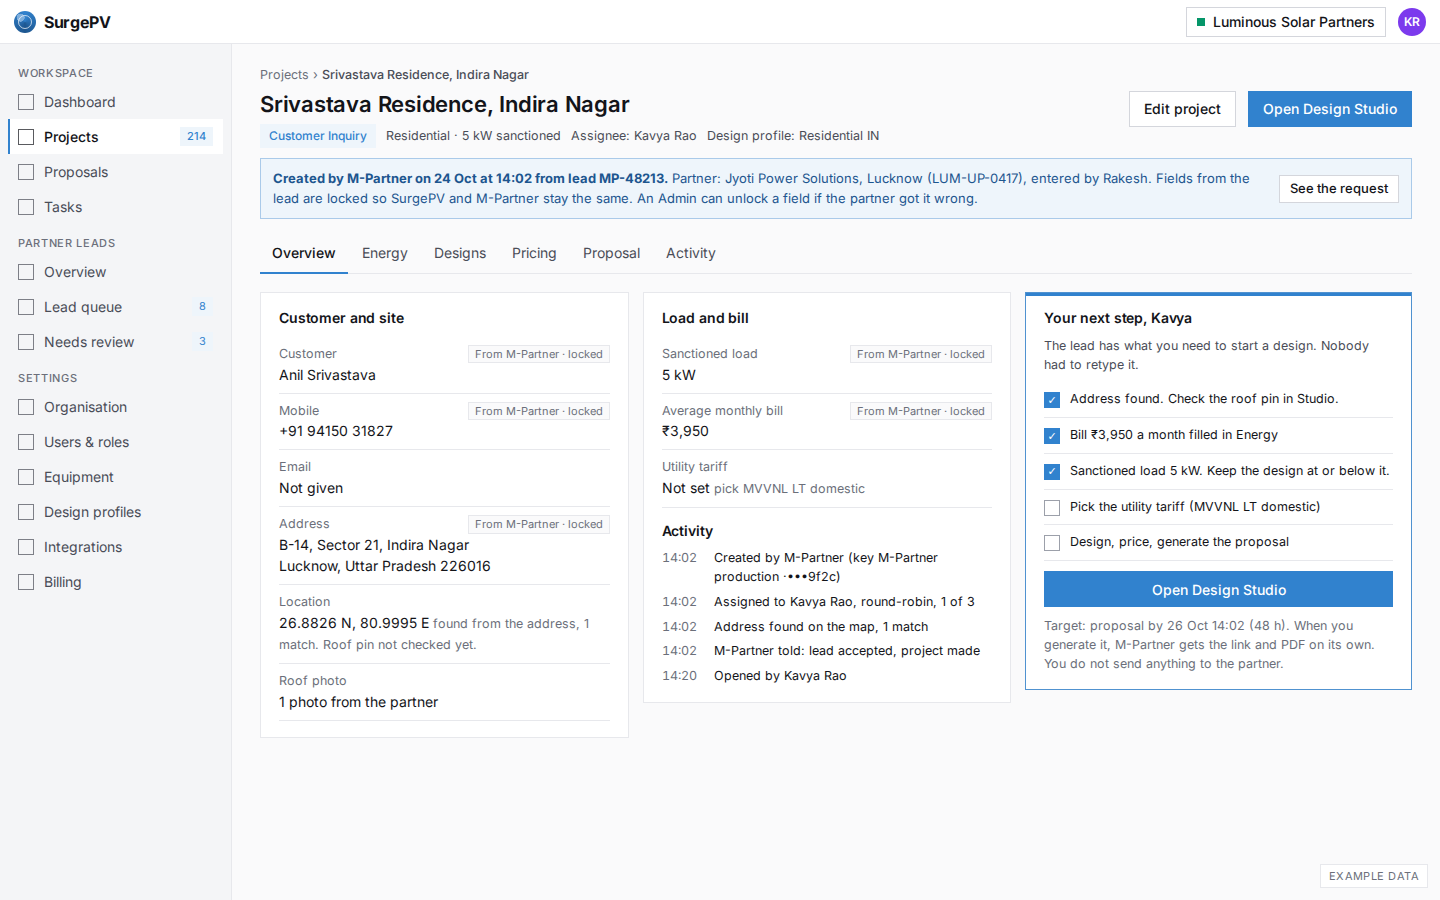Select the Equipment sidebar icon
Image resolution: width=1440 pixels, height=900 pixels.
[26, 477]
